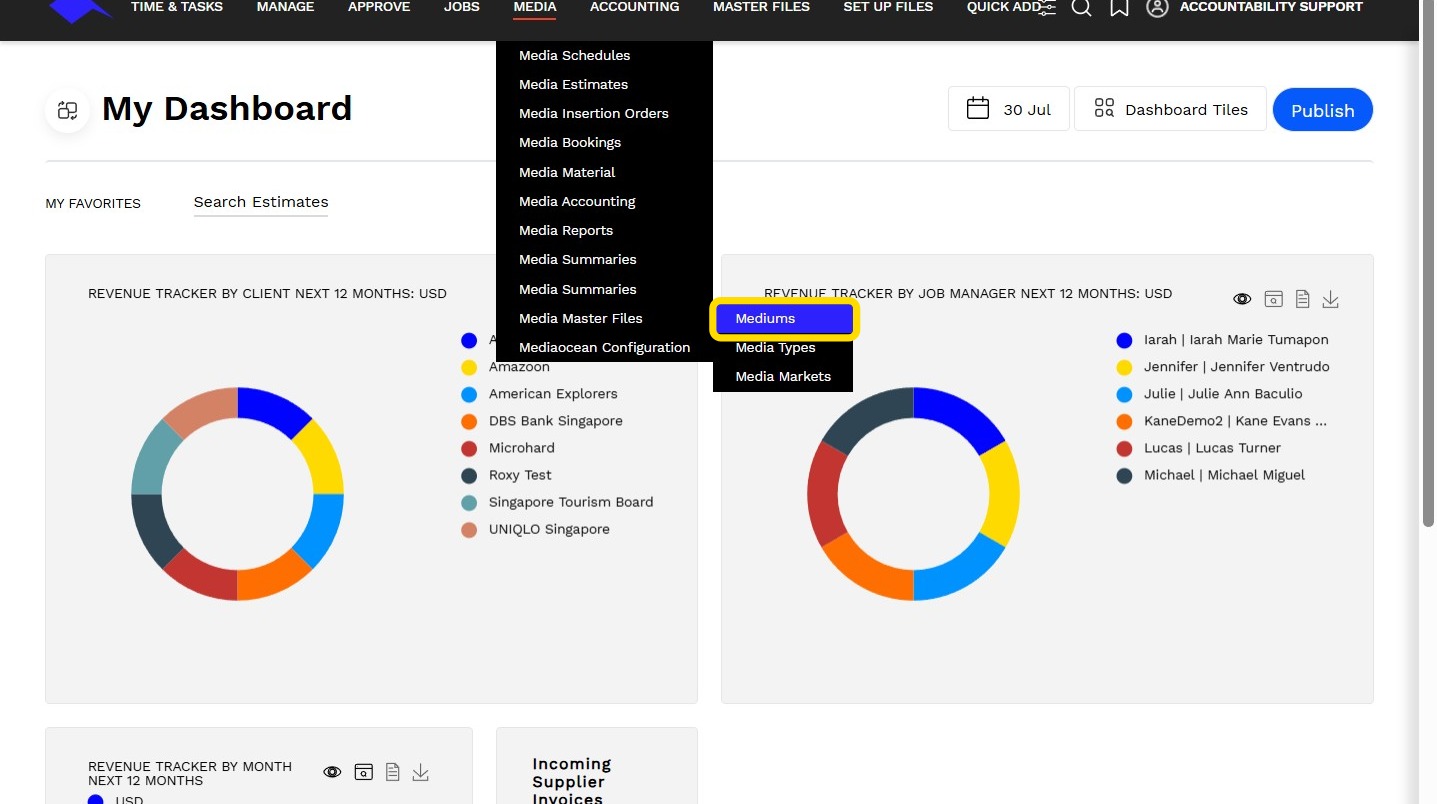This screenshot has height=804, width=1437.
Task: Click ACCOUNTABILITY SUPPORT user name
Action: click(x=1271, y=7)
